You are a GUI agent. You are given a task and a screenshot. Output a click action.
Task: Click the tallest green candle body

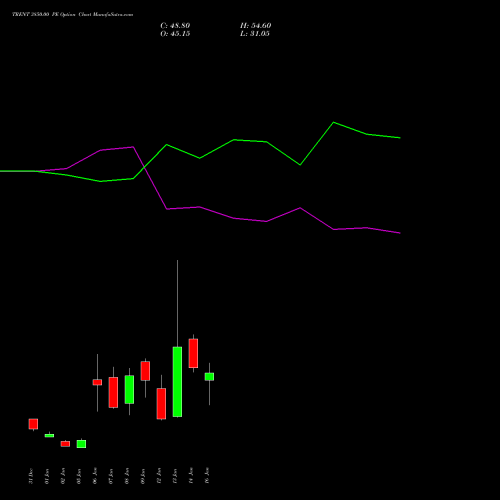coord(177,382)
